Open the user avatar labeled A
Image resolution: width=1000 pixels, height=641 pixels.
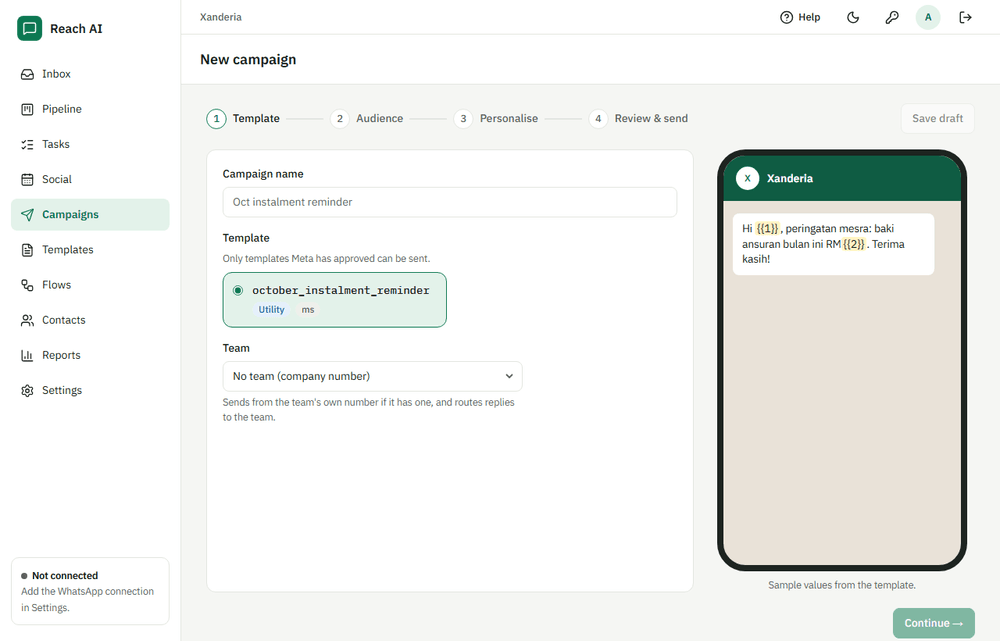click(928, 17)
